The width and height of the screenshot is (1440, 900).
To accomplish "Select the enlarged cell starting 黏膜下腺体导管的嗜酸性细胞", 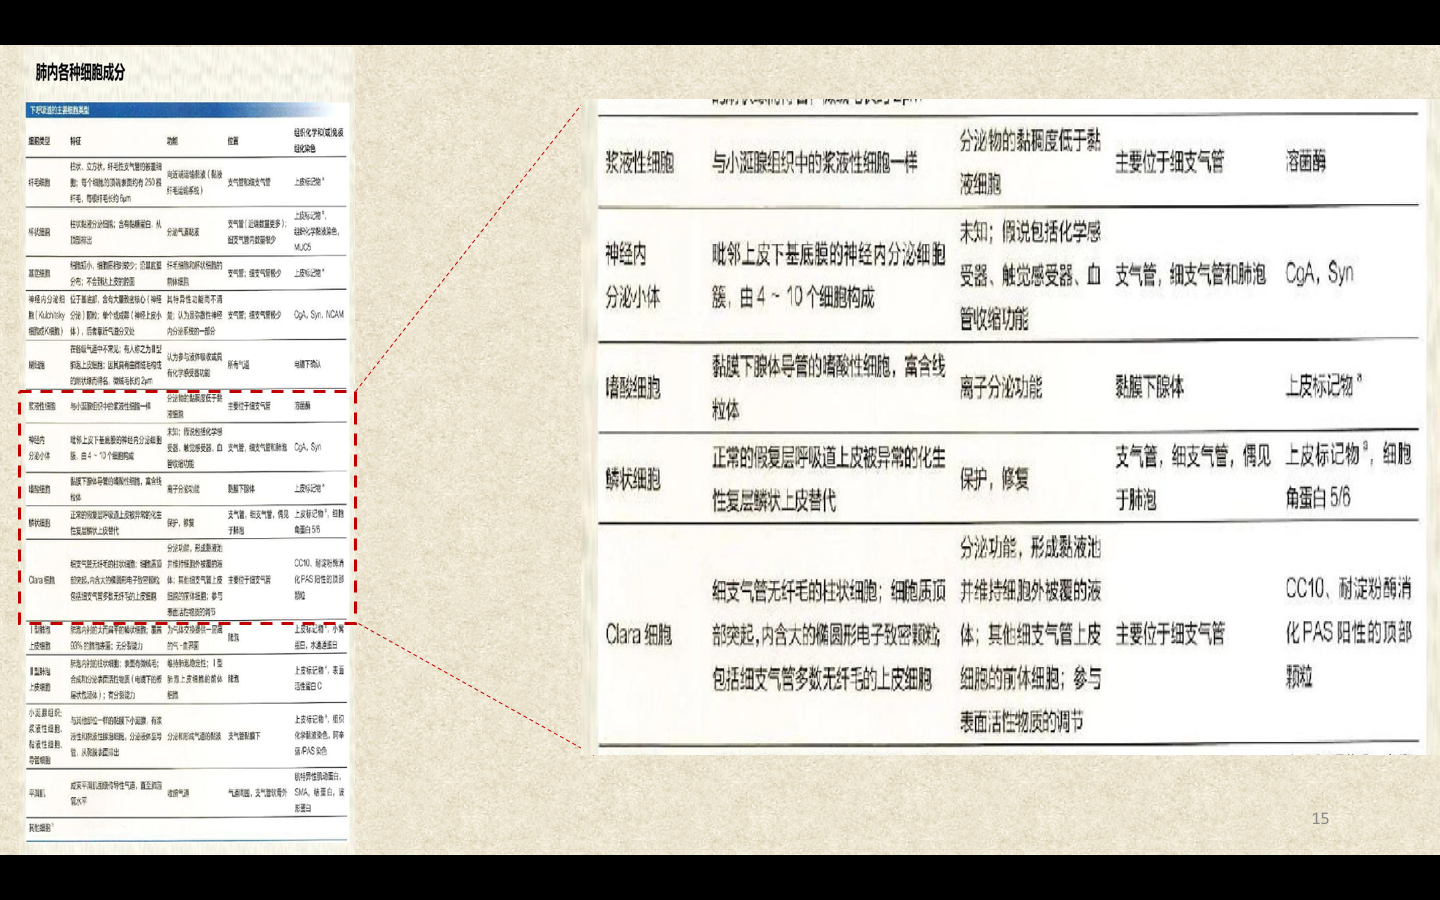I will 829,388.
